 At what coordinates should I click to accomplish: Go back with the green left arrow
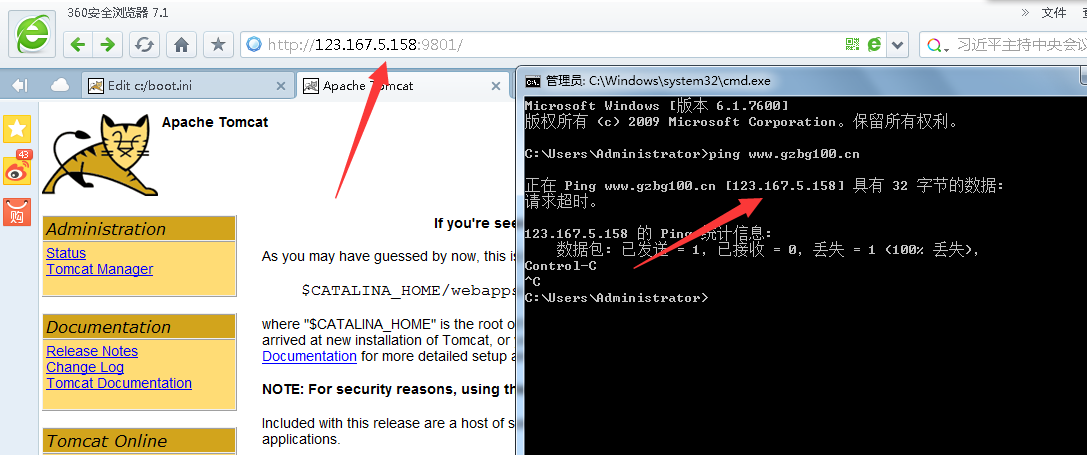coord(78,45)
